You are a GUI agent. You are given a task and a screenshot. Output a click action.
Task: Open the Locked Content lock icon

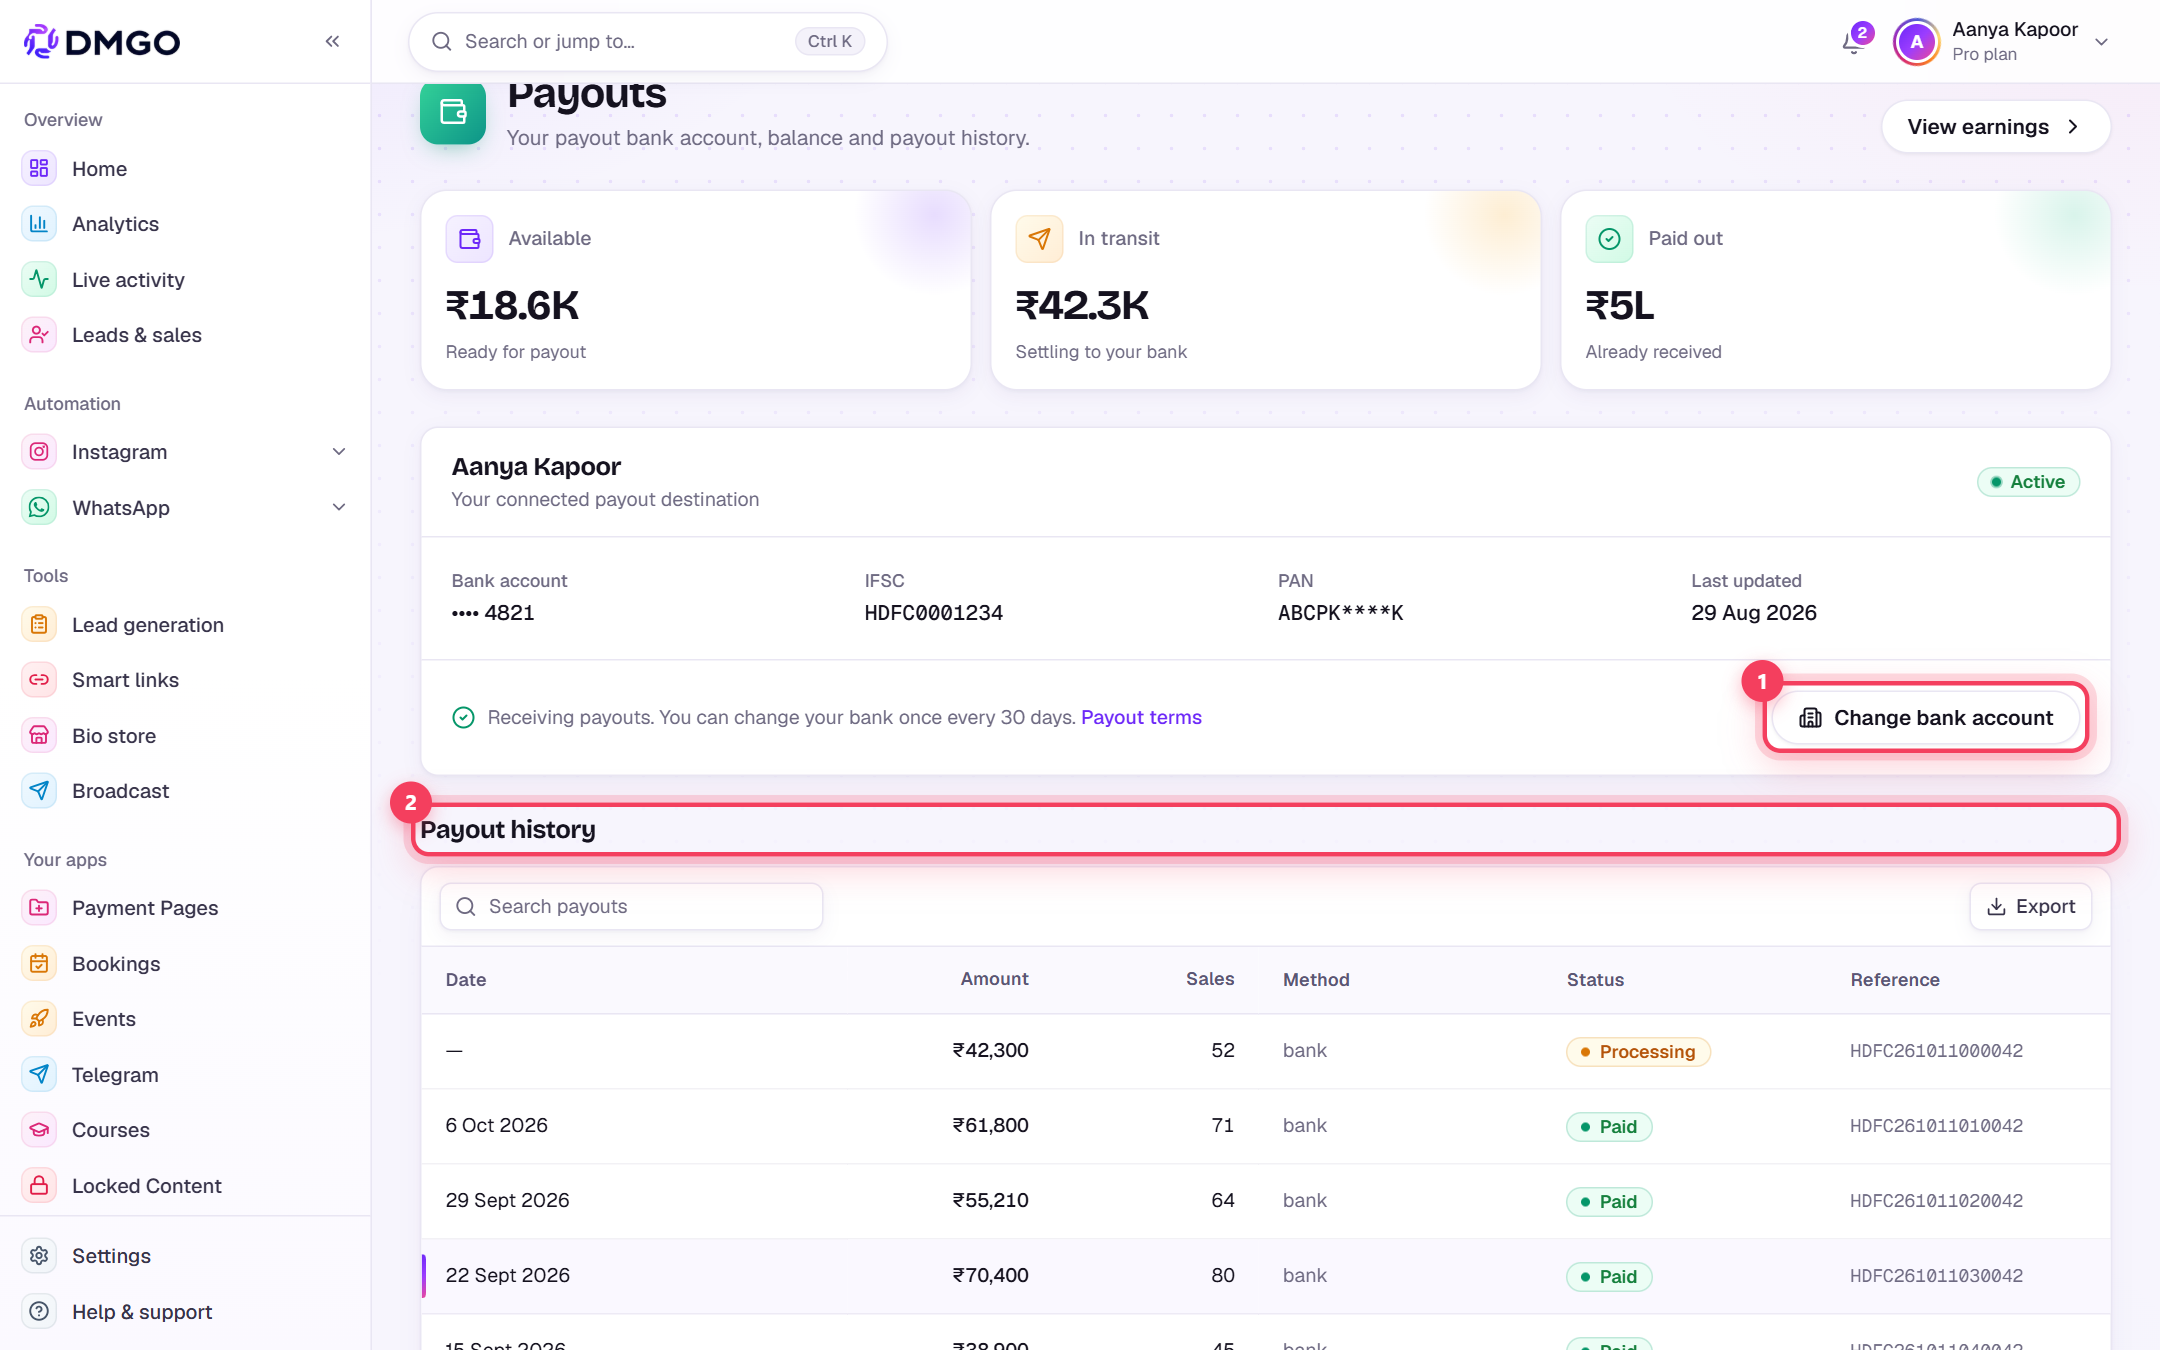[x=39, y=1185]
